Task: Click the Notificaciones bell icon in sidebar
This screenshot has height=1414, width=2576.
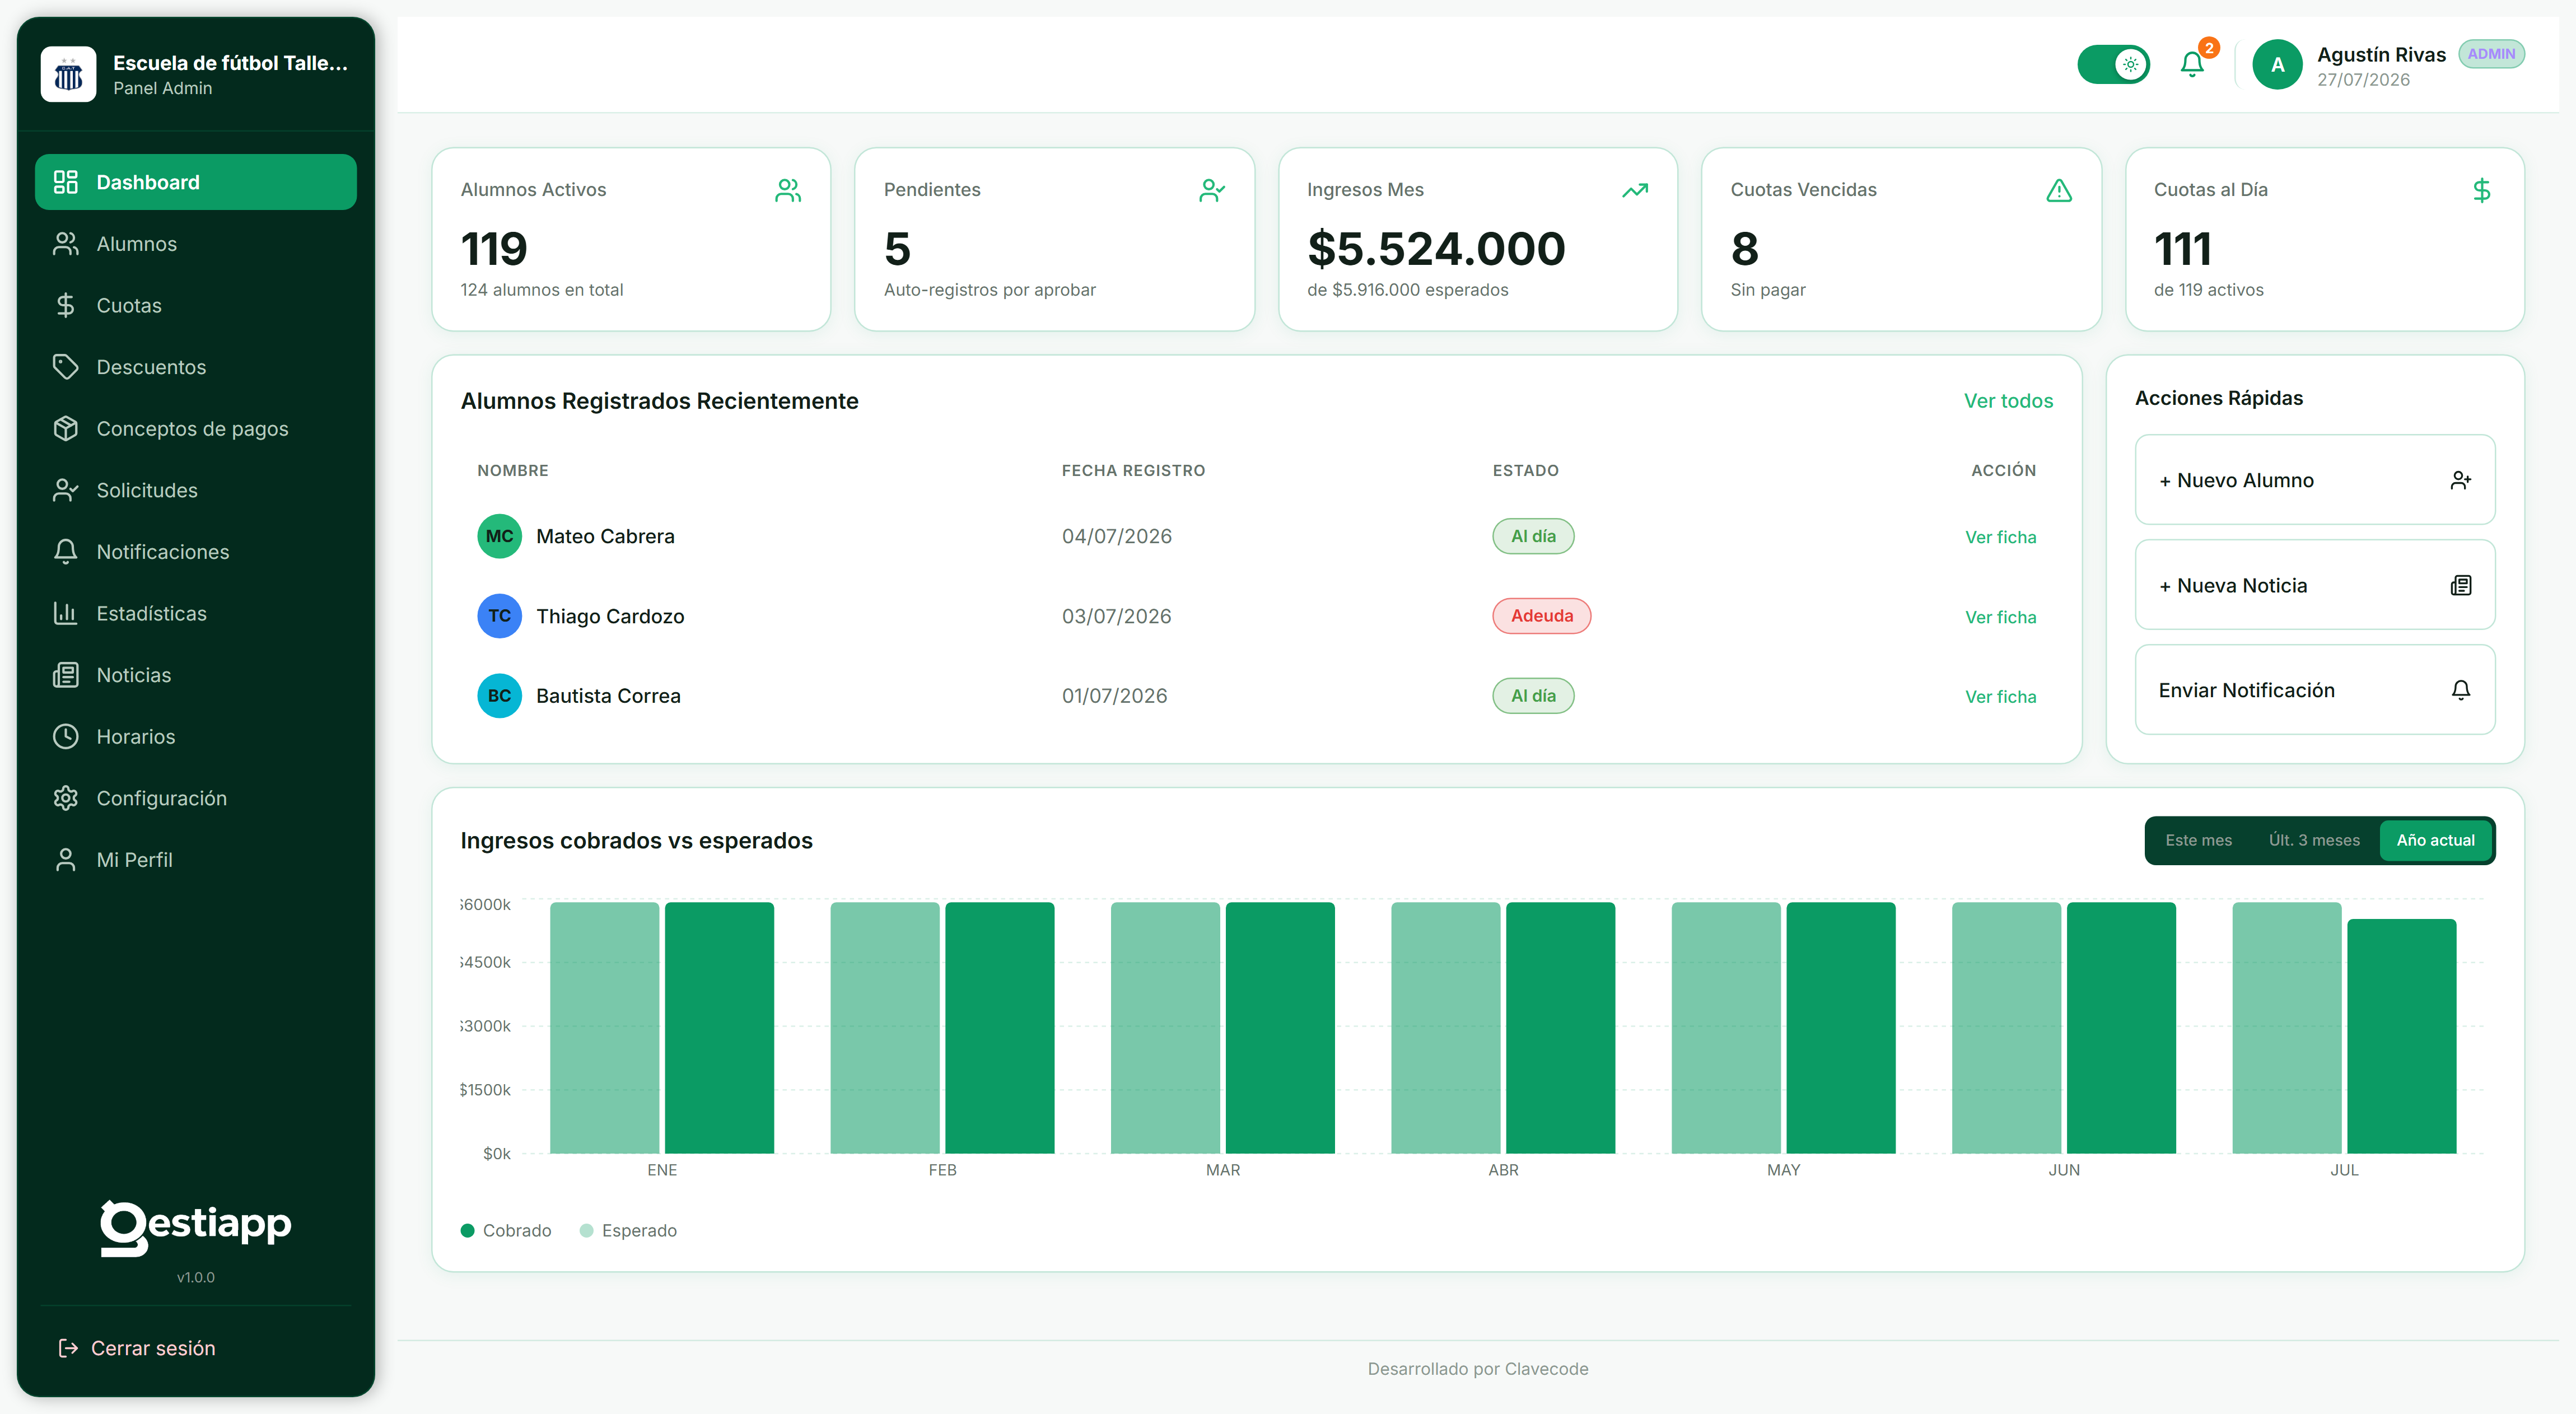Action: click(66, 552)
